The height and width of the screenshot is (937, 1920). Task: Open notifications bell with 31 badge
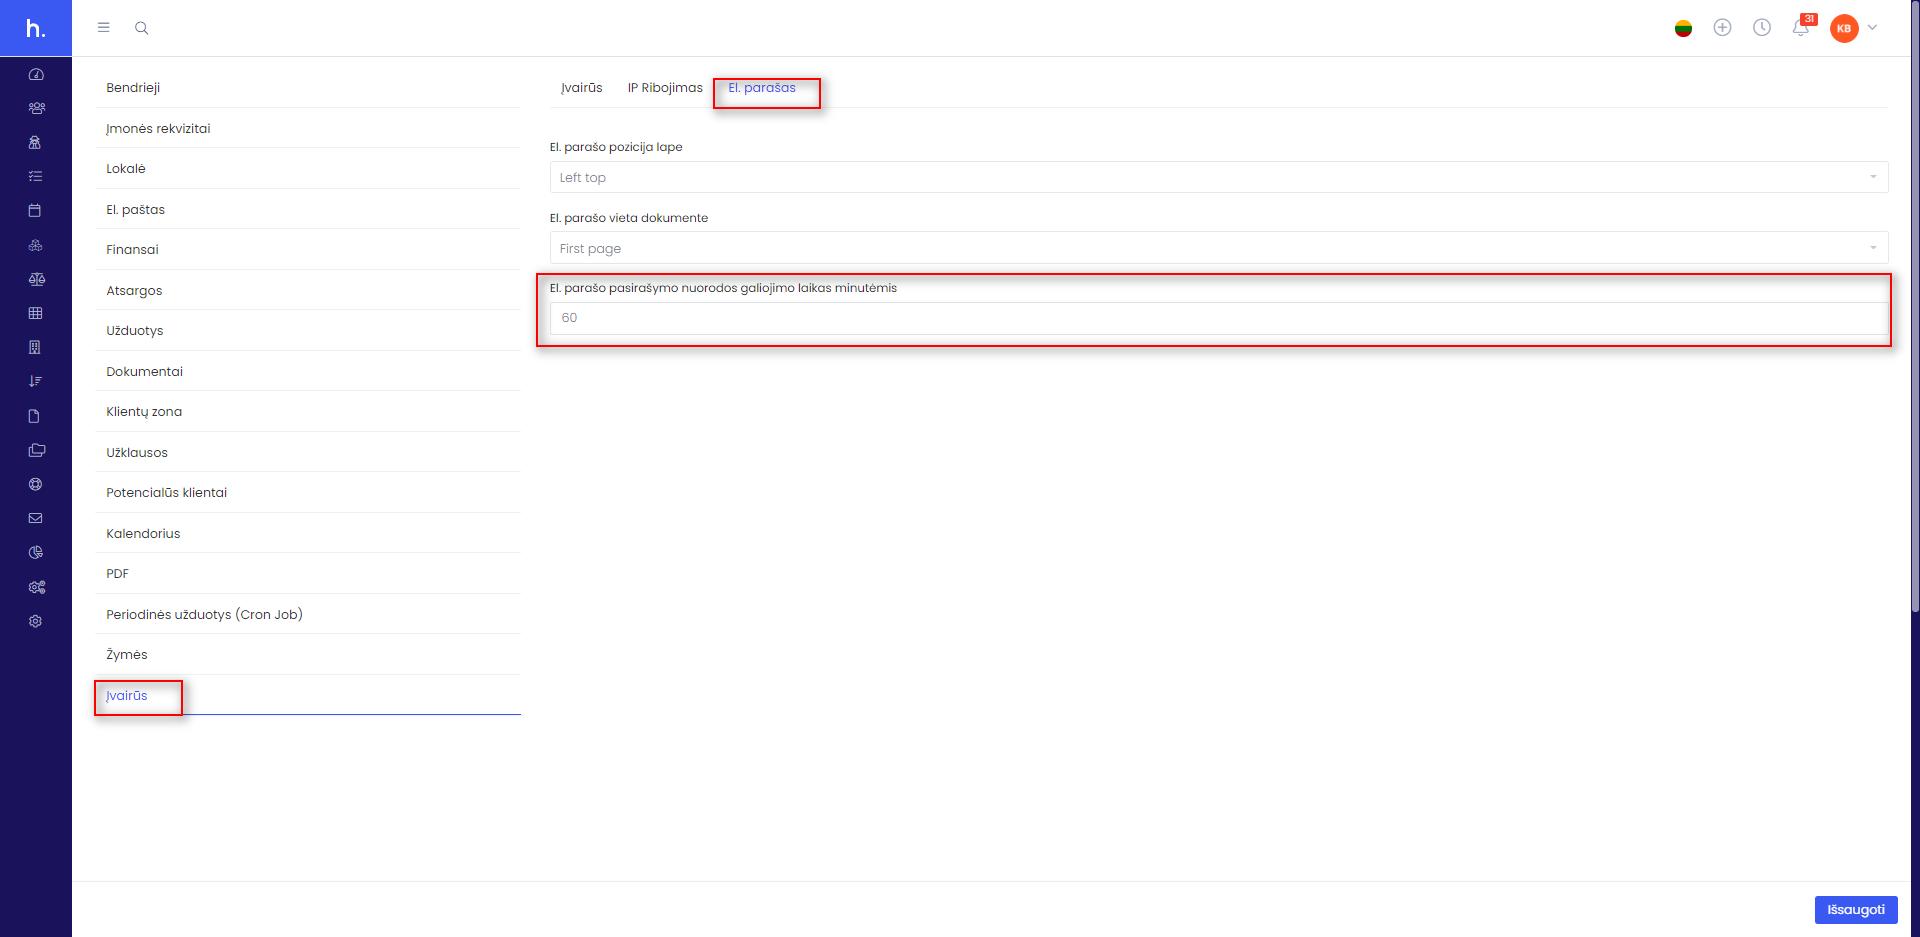[x=1802, y=27]
